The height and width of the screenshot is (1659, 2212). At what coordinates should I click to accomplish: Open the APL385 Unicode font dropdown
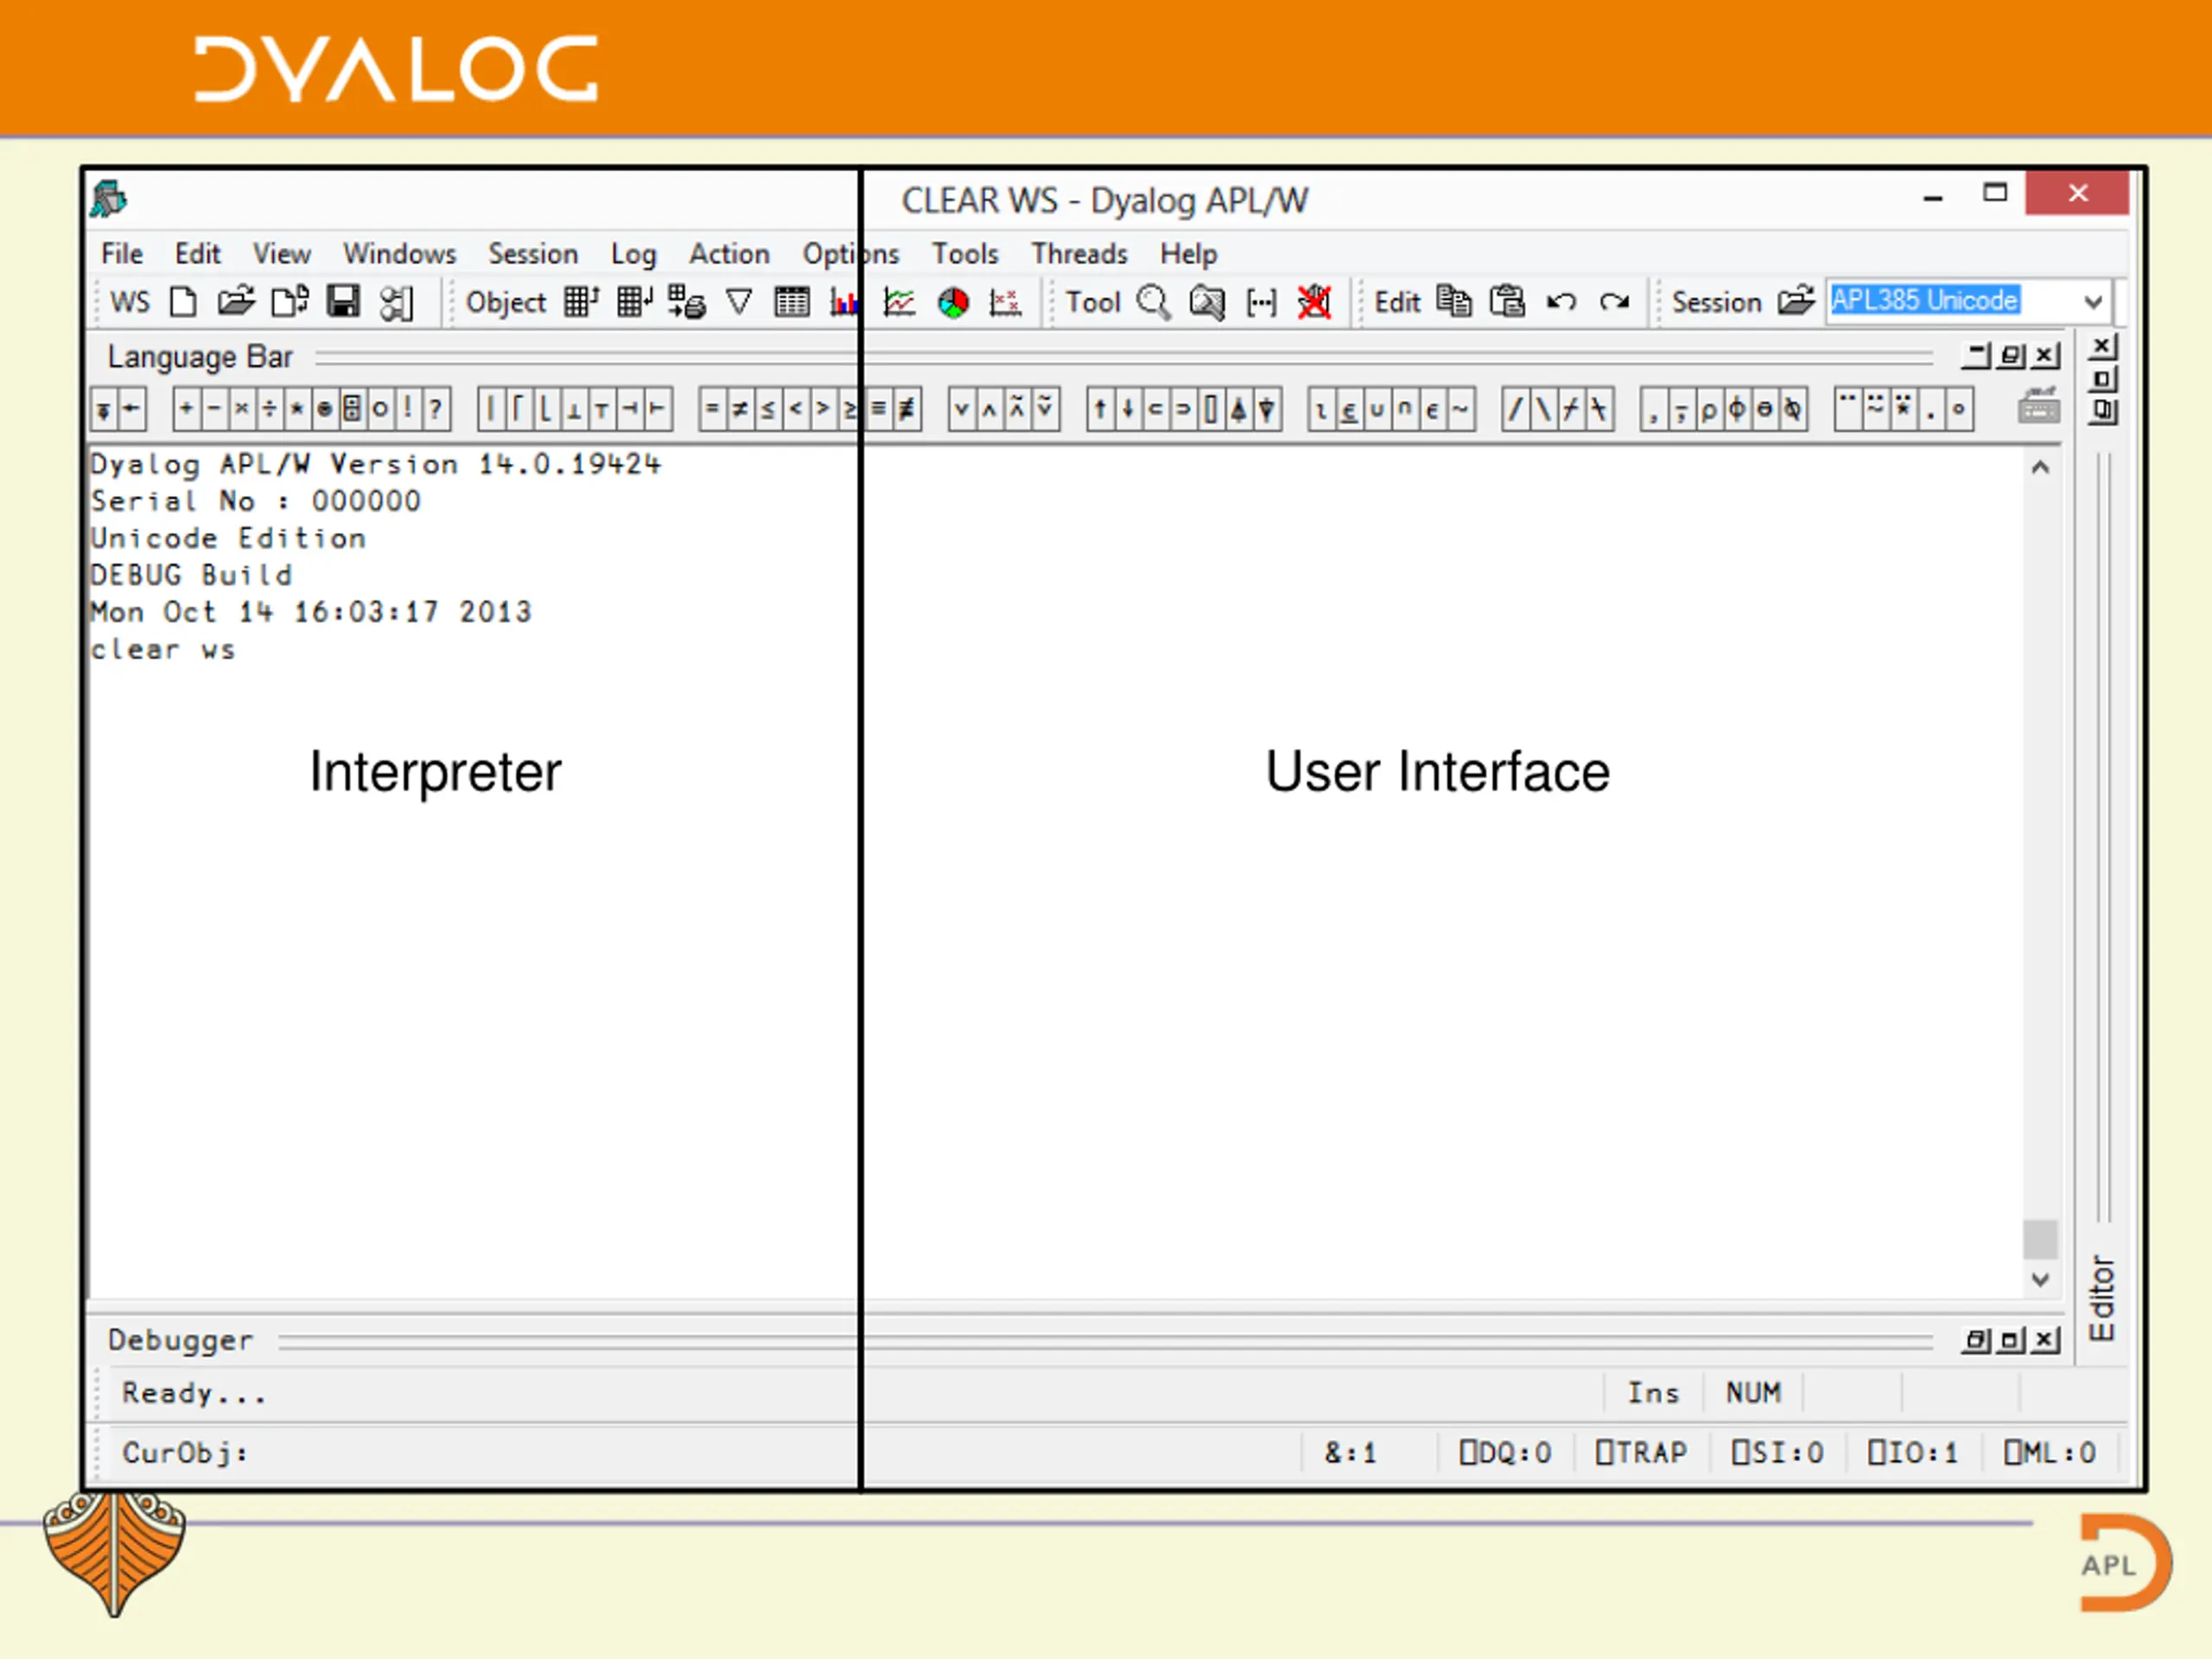click(x=2093, y=301)
